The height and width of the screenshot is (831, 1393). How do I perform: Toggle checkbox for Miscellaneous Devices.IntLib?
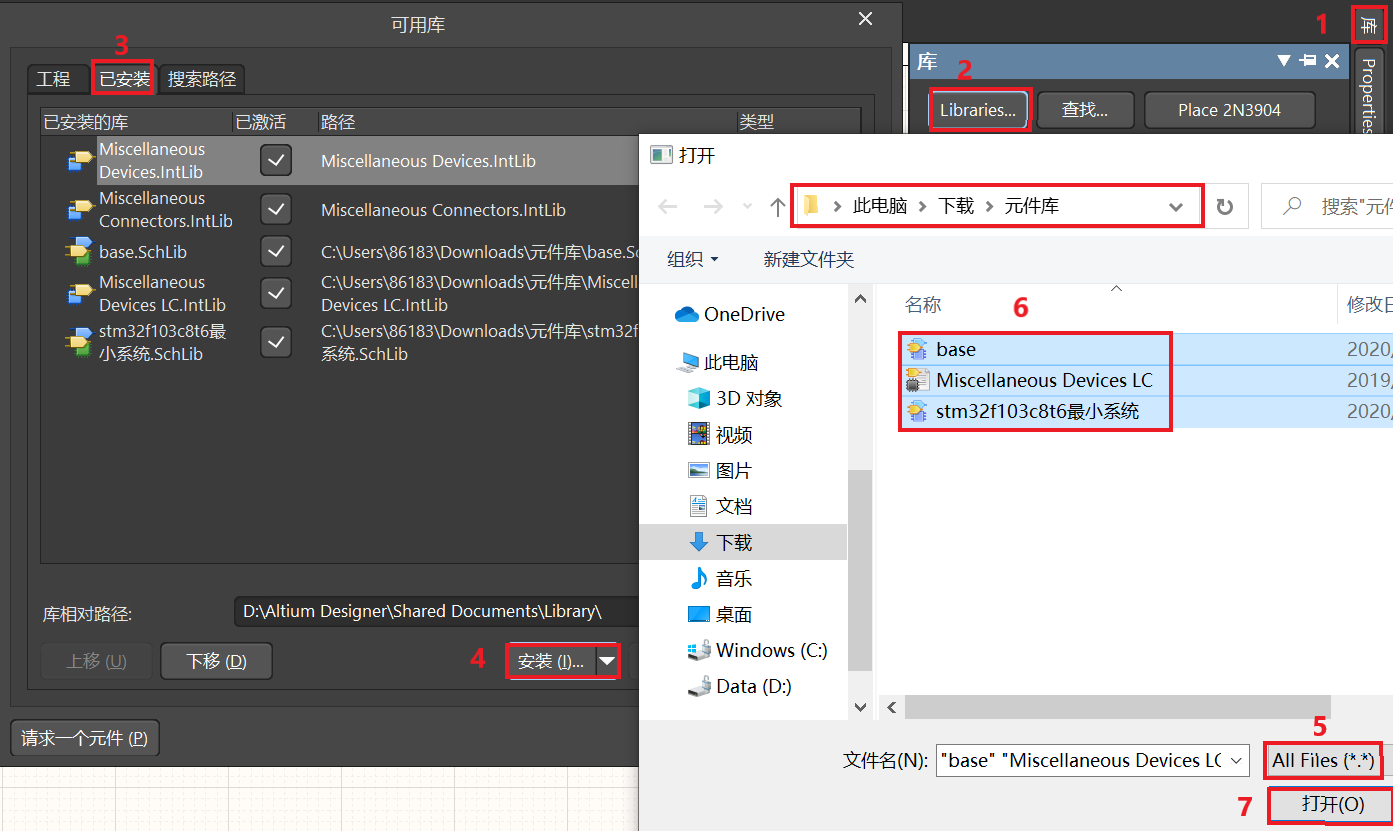[x=275, y=160]
